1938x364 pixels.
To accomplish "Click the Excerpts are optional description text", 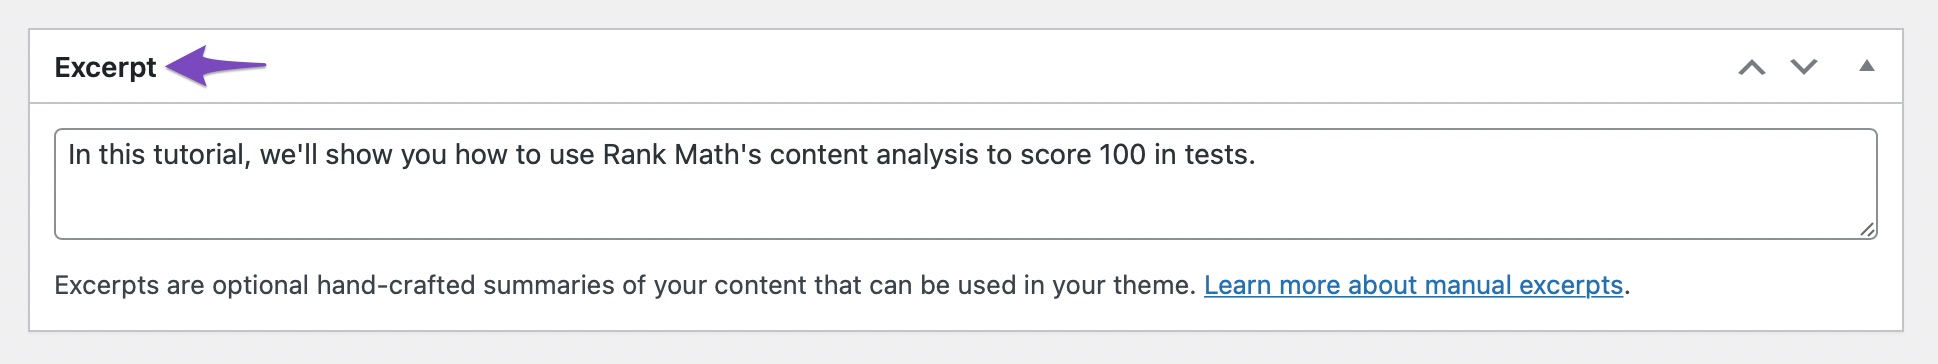I will point(625,285).
